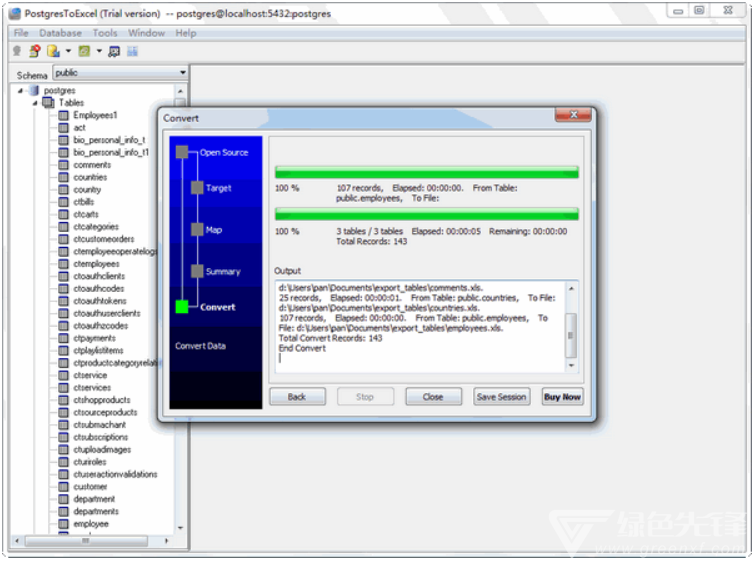Image resolution: width=756 pixels, height=563 pixels.
Task: Click the yellow database export toolbar icon
Action: 53,51
